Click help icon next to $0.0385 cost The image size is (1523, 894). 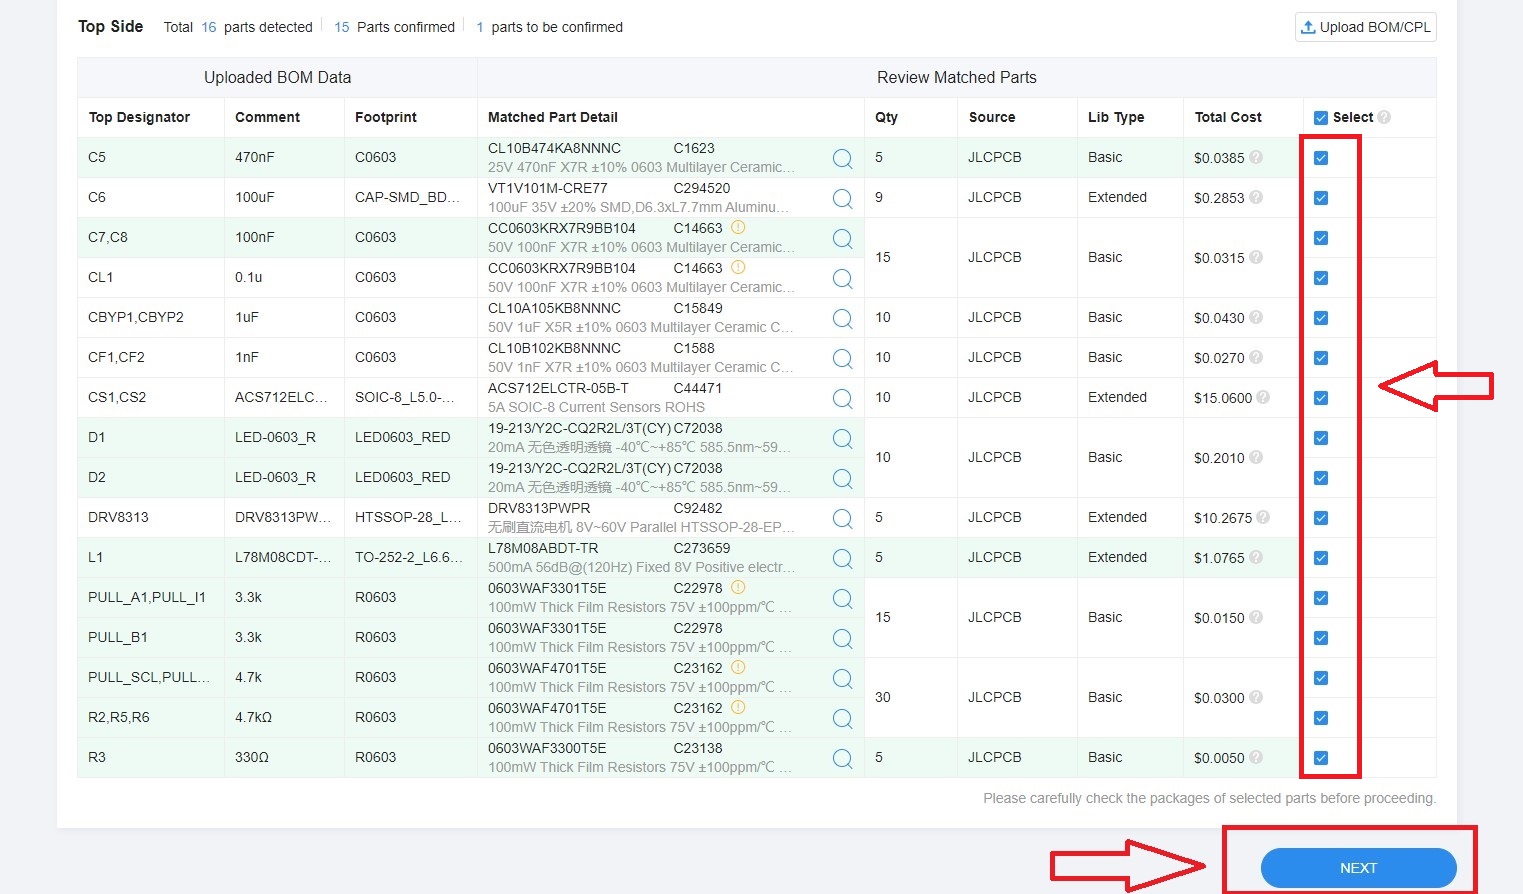point(1256,157)
